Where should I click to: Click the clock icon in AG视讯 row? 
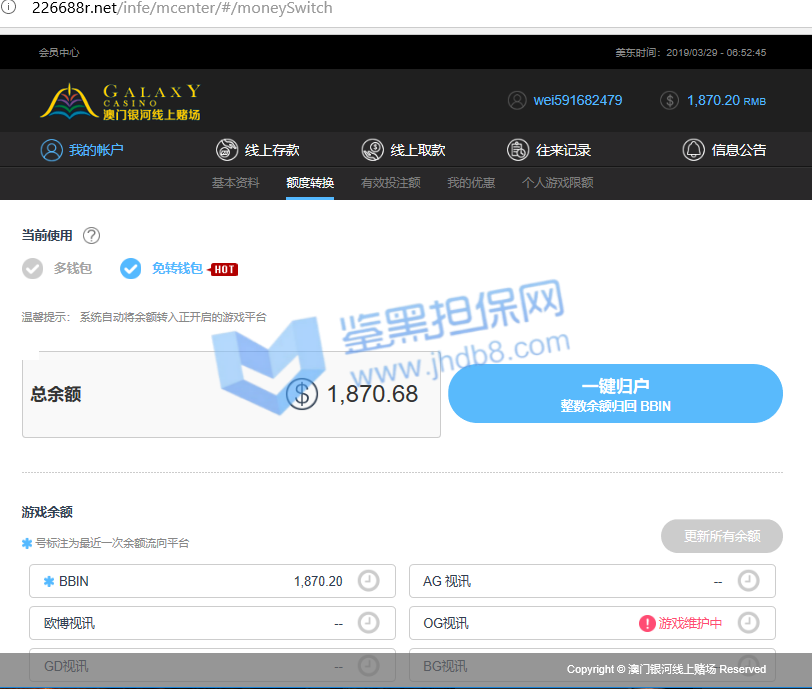(x=748, y=581)
